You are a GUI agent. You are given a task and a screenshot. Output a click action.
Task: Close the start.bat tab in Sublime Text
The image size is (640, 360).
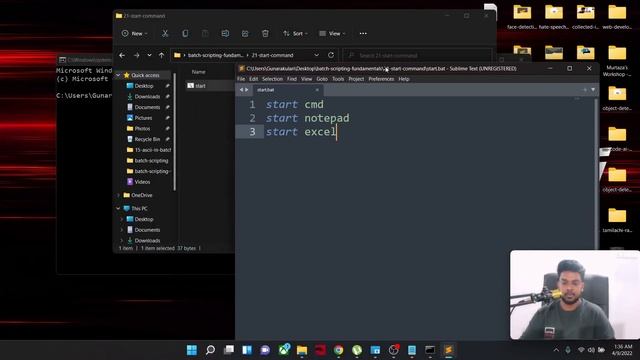click(317, 90)
